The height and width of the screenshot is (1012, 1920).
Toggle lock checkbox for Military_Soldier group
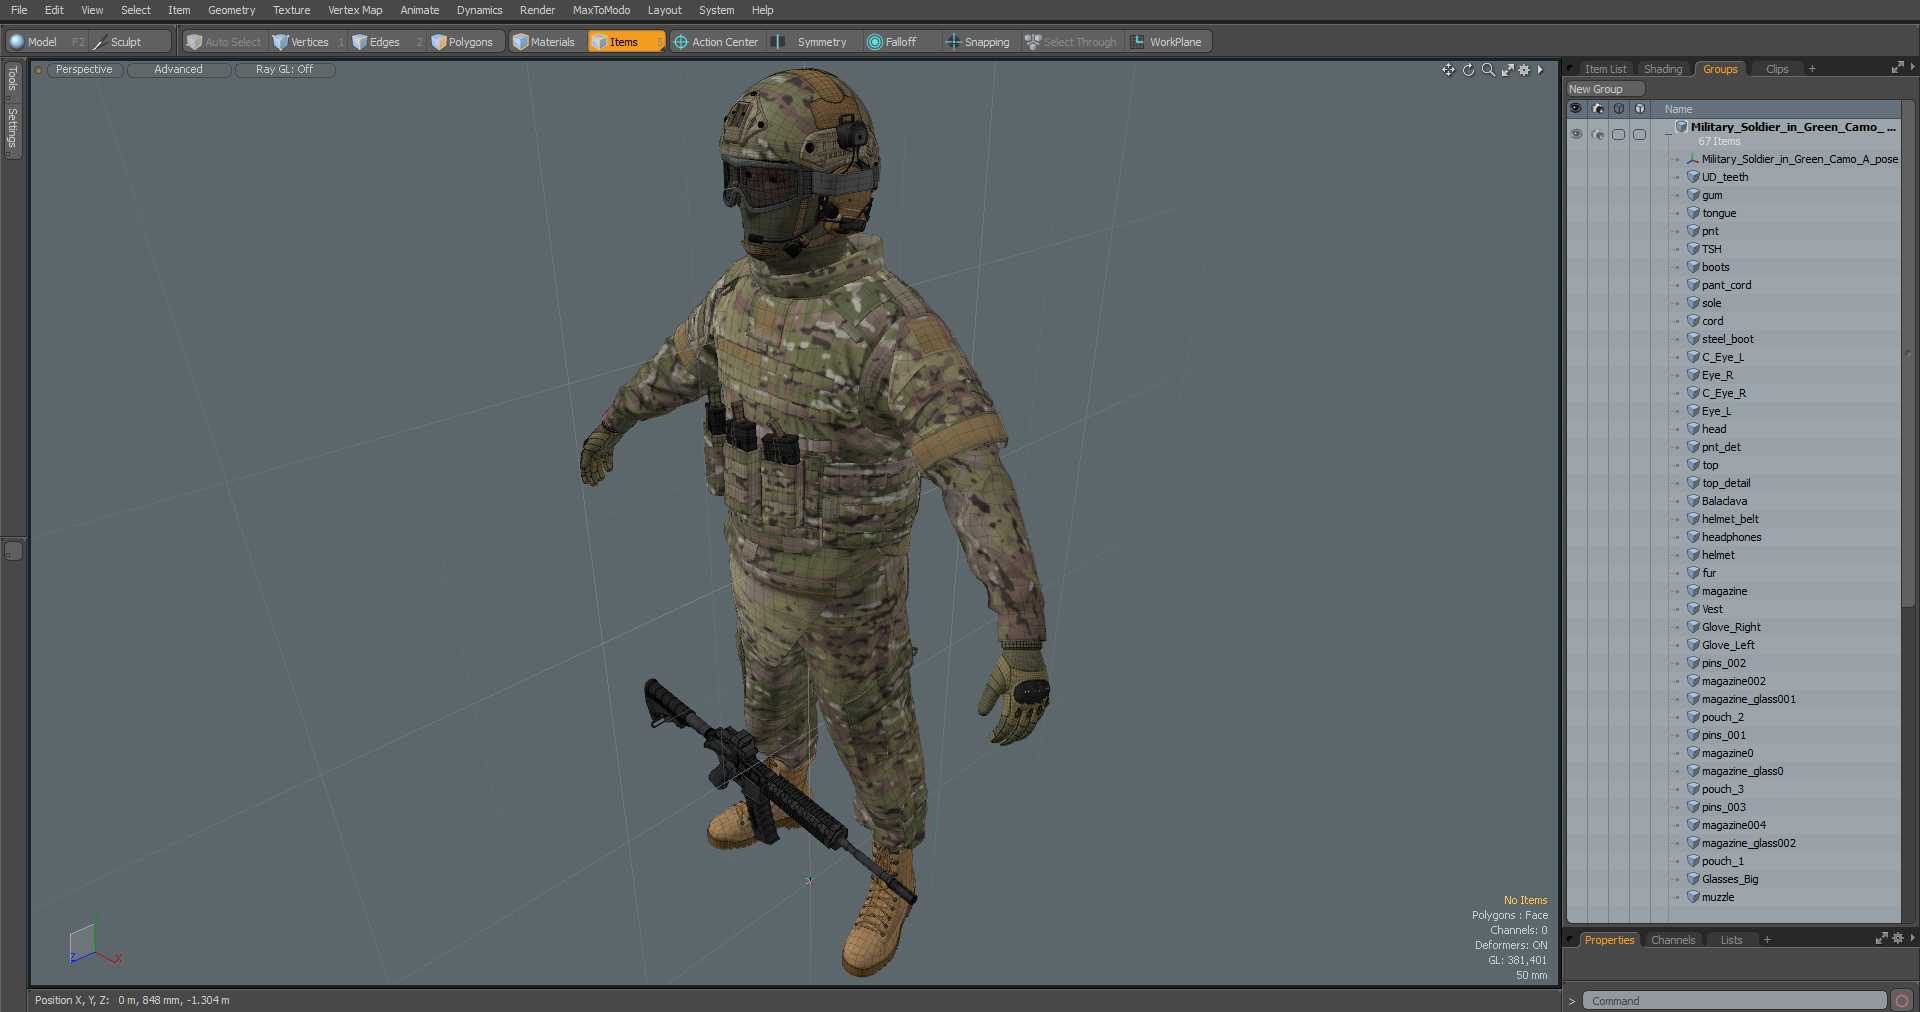pyautogui.click(x=1640, y=134)
